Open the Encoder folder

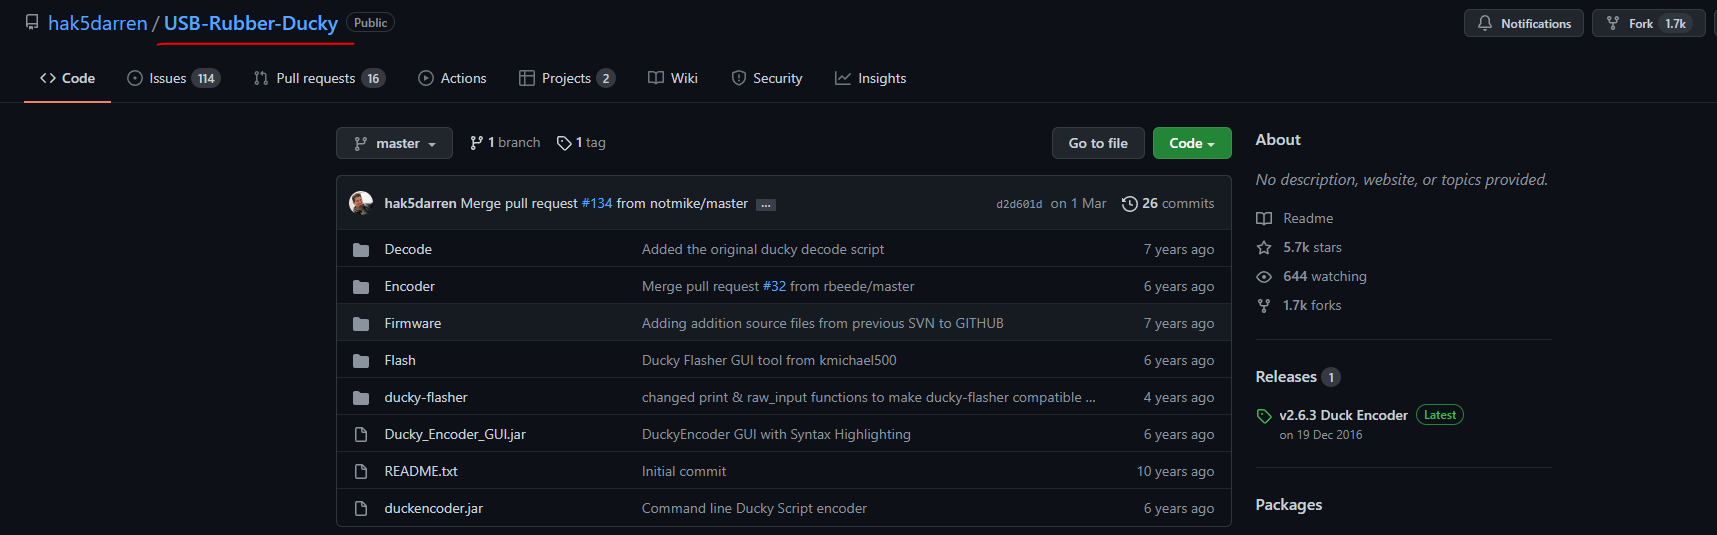tap(410, 286)
